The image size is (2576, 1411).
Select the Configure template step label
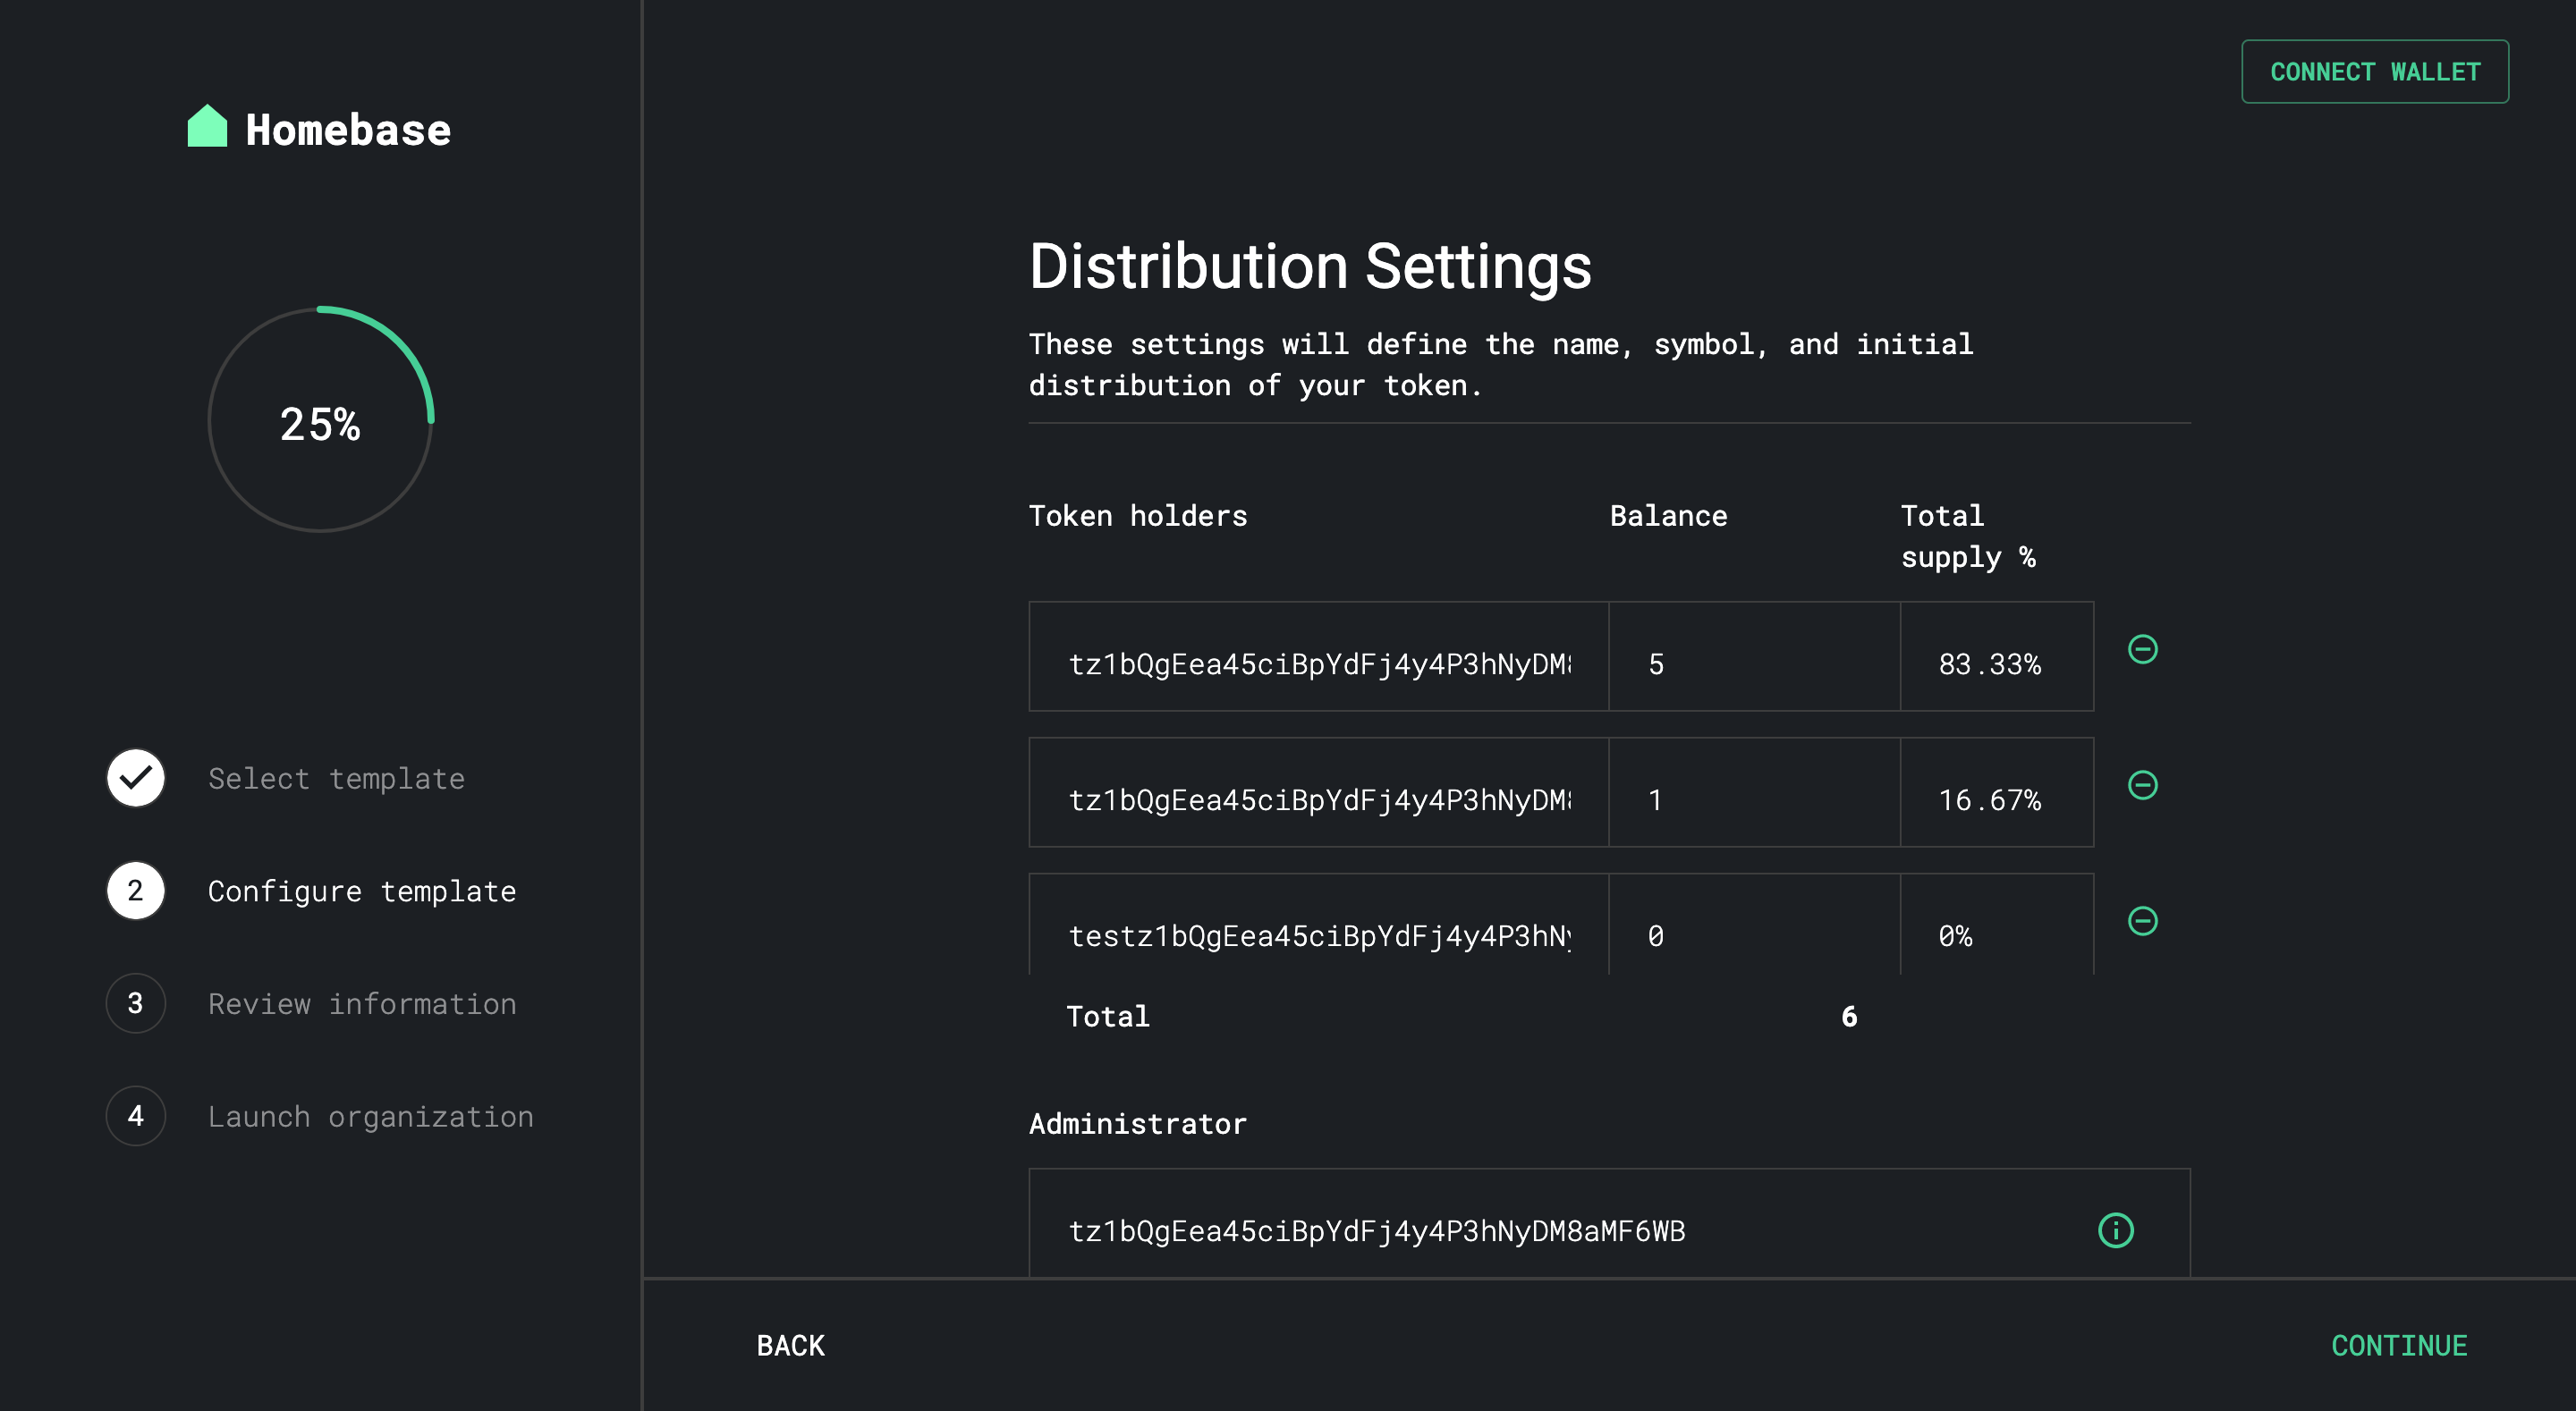[362, 890]
